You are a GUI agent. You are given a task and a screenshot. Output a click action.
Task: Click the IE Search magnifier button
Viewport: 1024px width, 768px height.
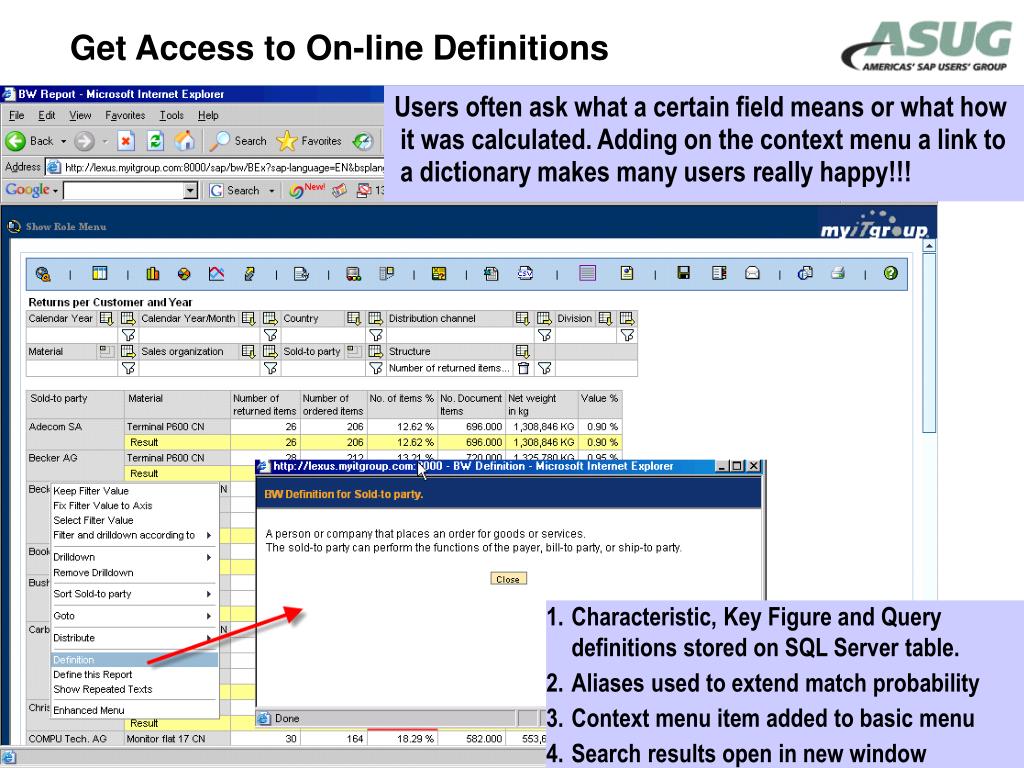pos(239,140)
